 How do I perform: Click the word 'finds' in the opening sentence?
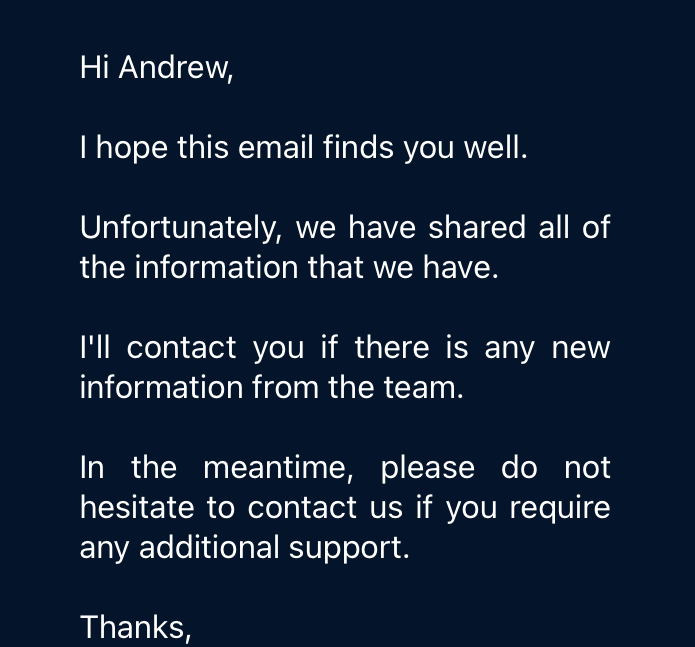coord(358,147)
